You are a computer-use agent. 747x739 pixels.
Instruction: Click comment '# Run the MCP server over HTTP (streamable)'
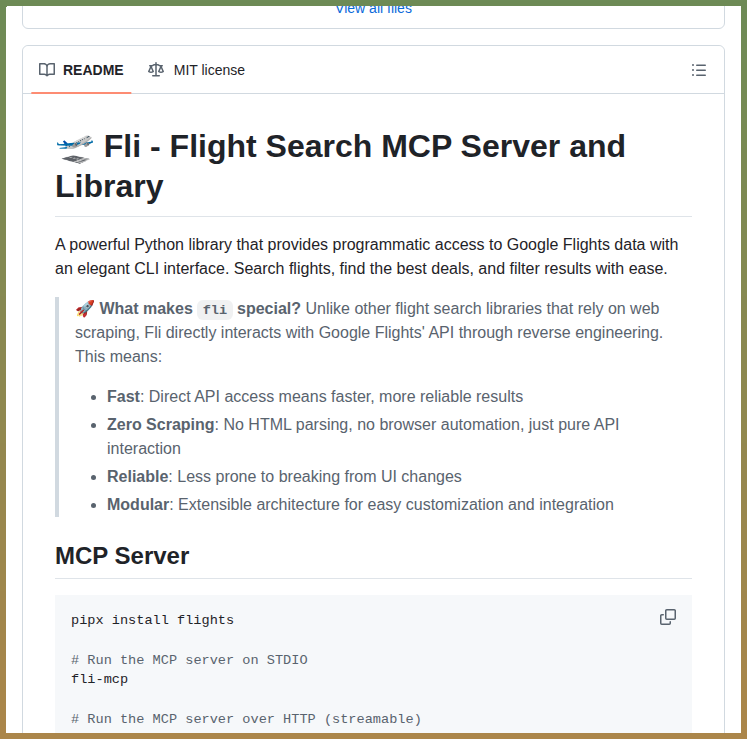click(x=246, y=719)
